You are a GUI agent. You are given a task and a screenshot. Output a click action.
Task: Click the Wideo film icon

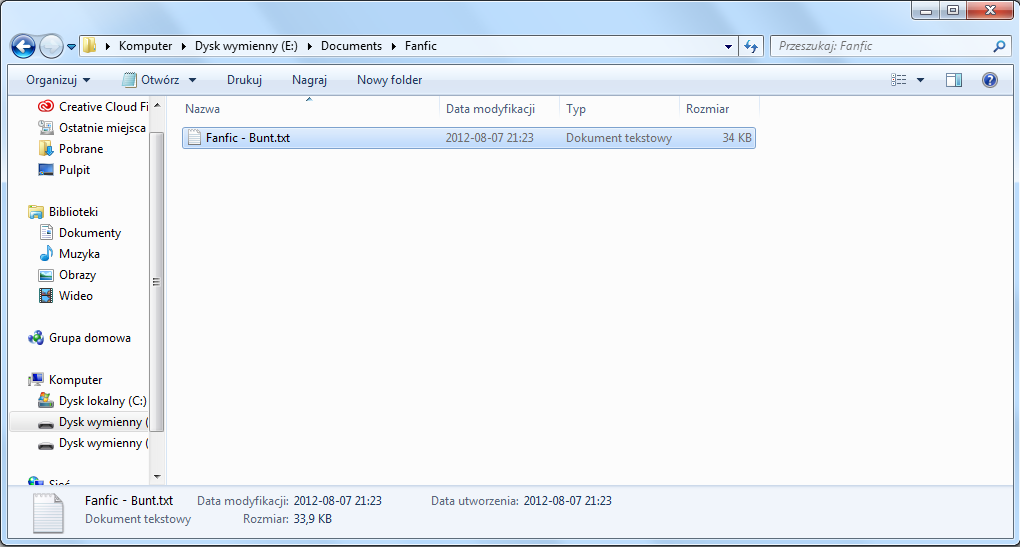tap(46, 296)
